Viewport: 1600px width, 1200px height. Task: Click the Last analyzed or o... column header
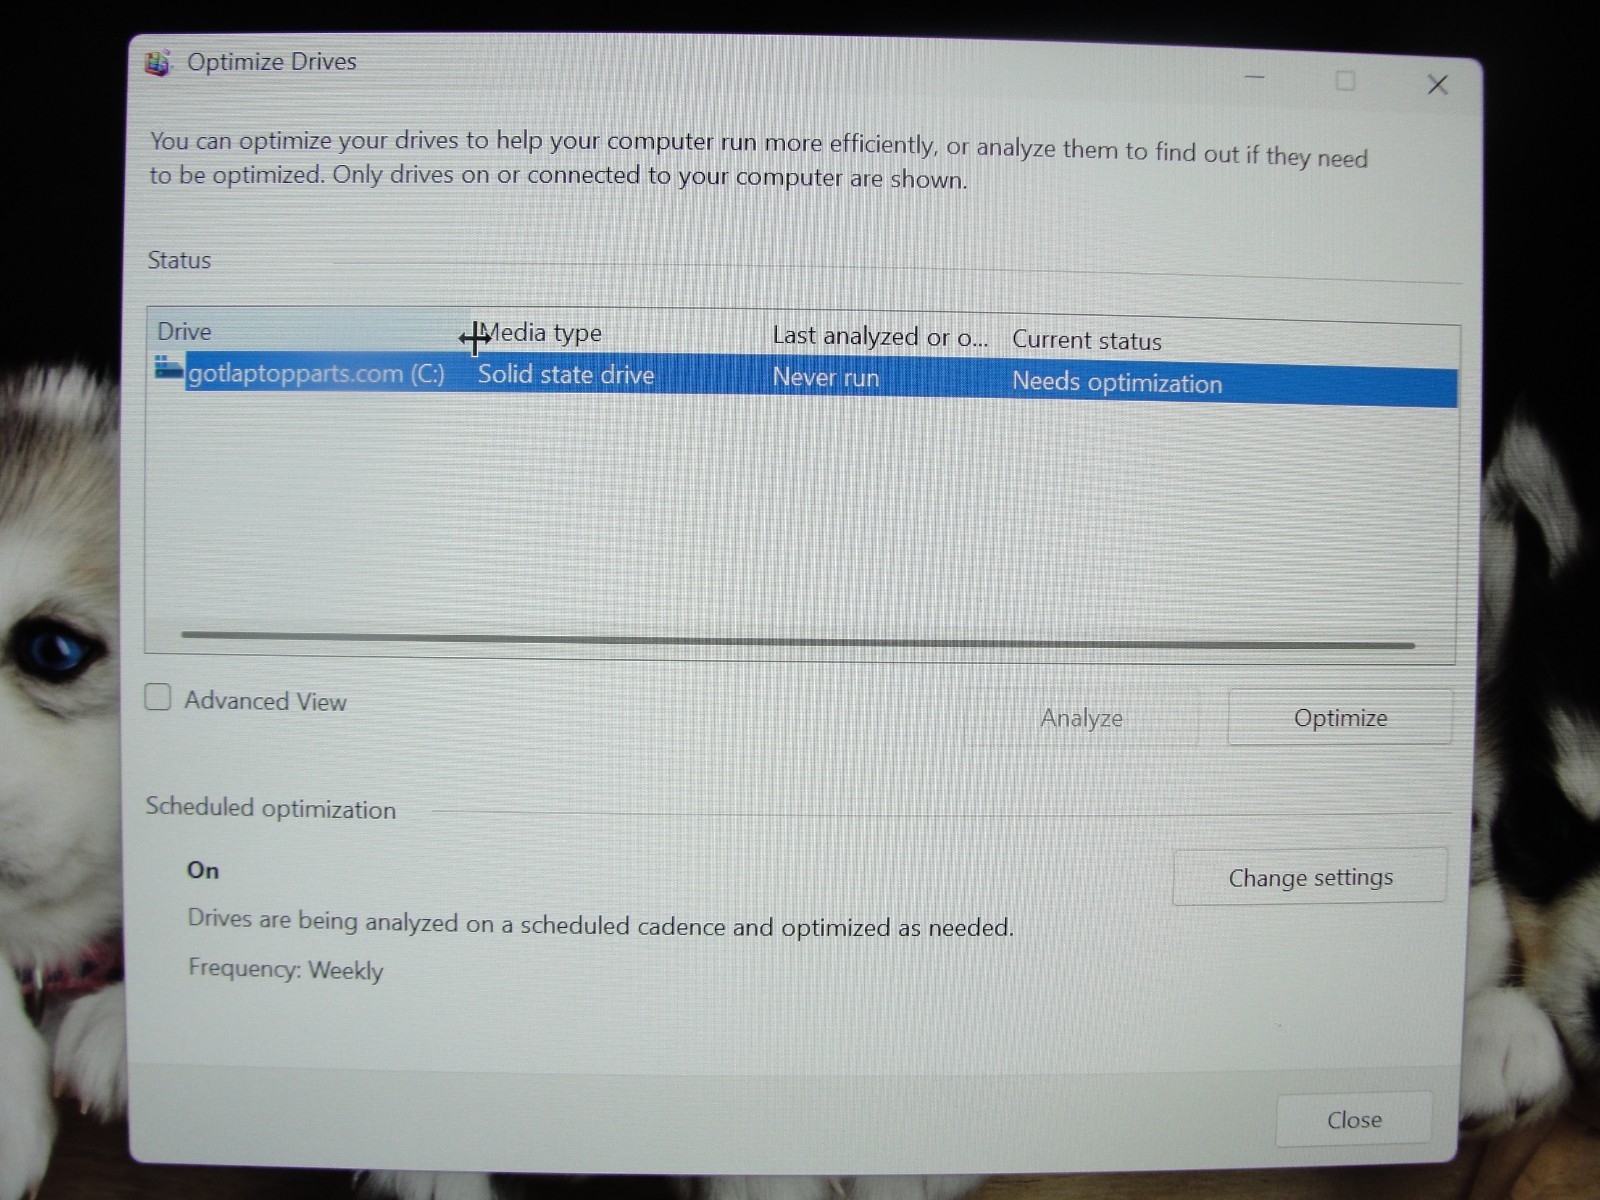pyautogui.click(x=885, y=337)
